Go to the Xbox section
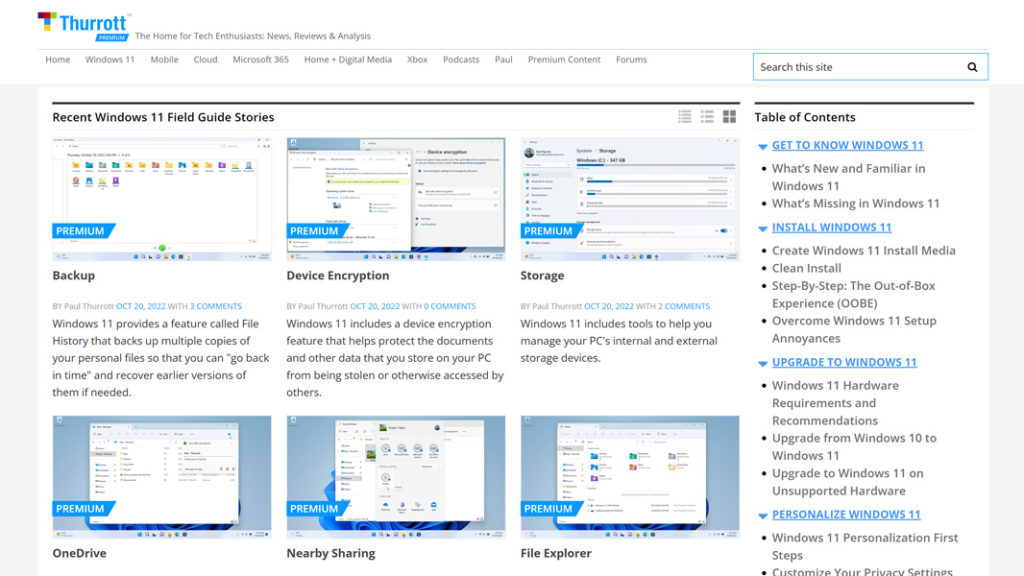 pos(417,59)
